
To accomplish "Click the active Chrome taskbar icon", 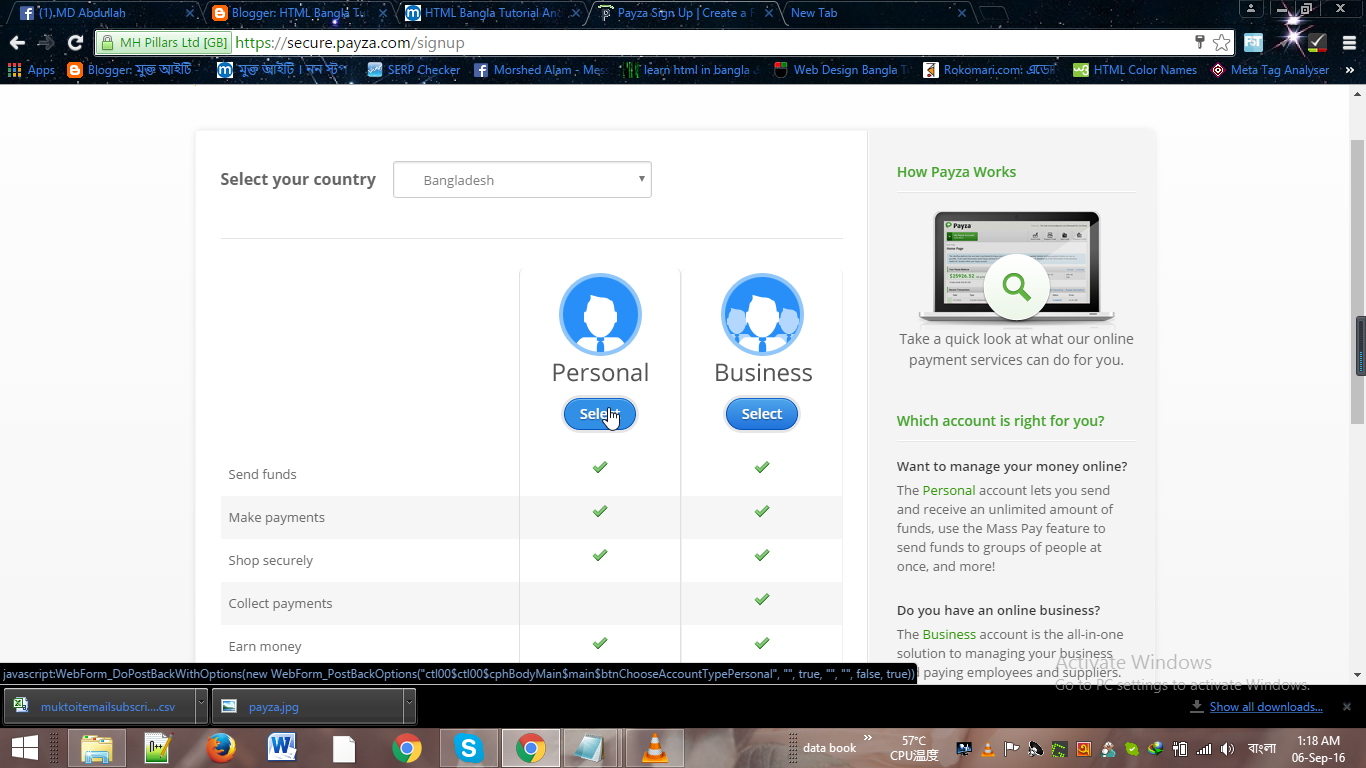I will click(x=530, y=748).
